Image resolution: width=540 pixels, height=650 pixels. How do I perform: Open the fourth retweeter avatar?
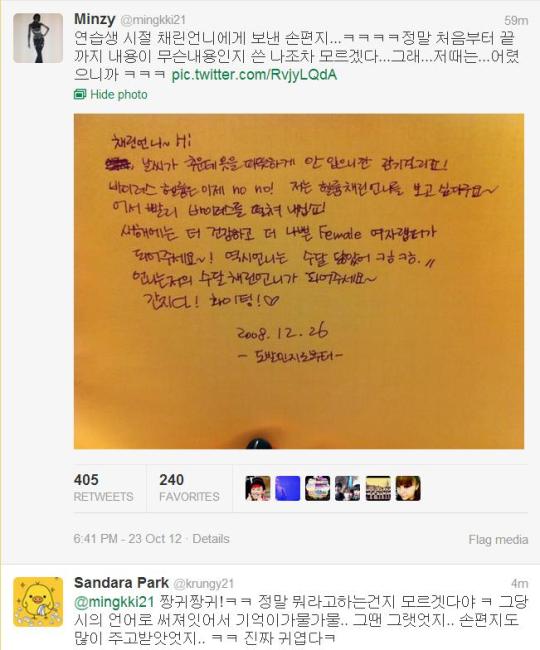[x=347, y=488]
